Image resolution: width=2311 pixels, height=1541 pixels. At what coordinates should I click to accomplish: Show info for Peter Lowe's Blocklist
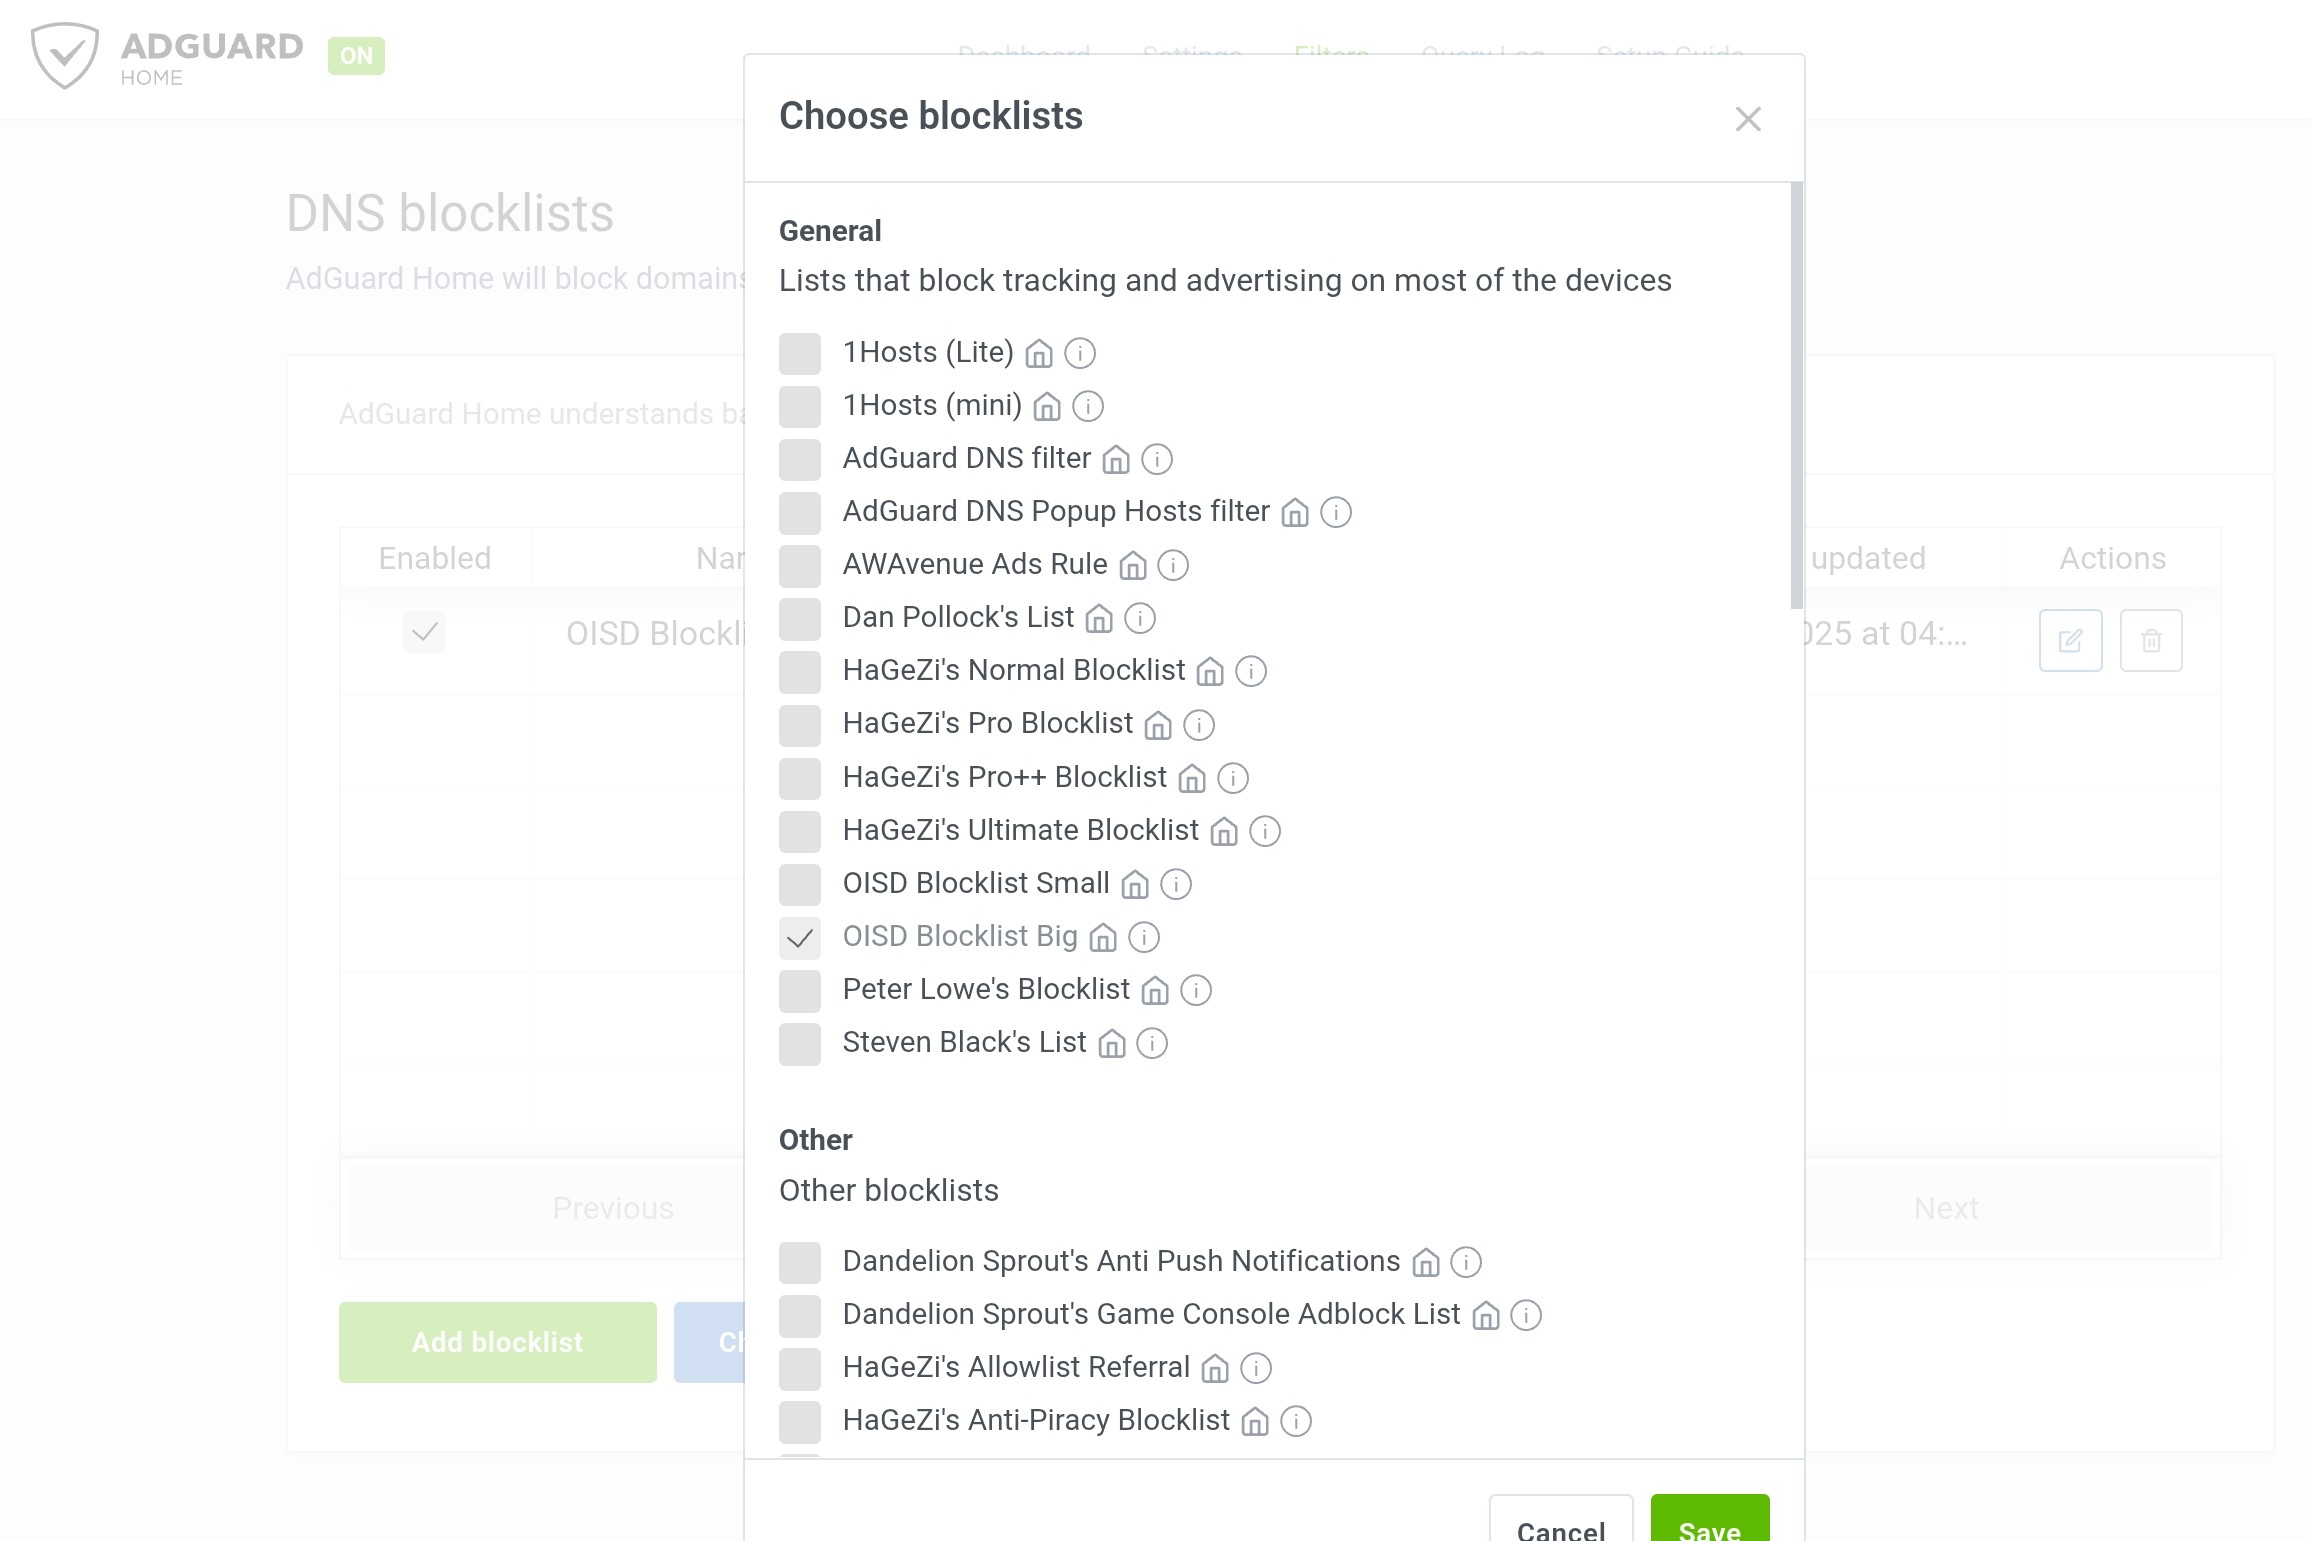tap(1196, 990)
